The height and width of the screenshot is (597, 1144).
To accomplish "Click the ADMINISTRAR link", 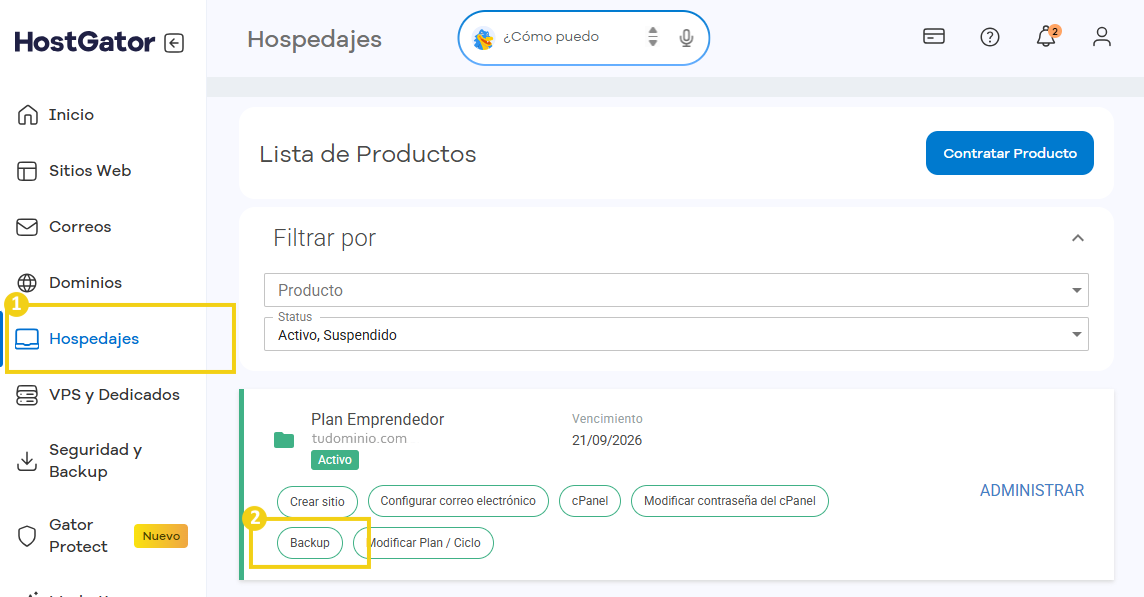I will pos(1032,490).
